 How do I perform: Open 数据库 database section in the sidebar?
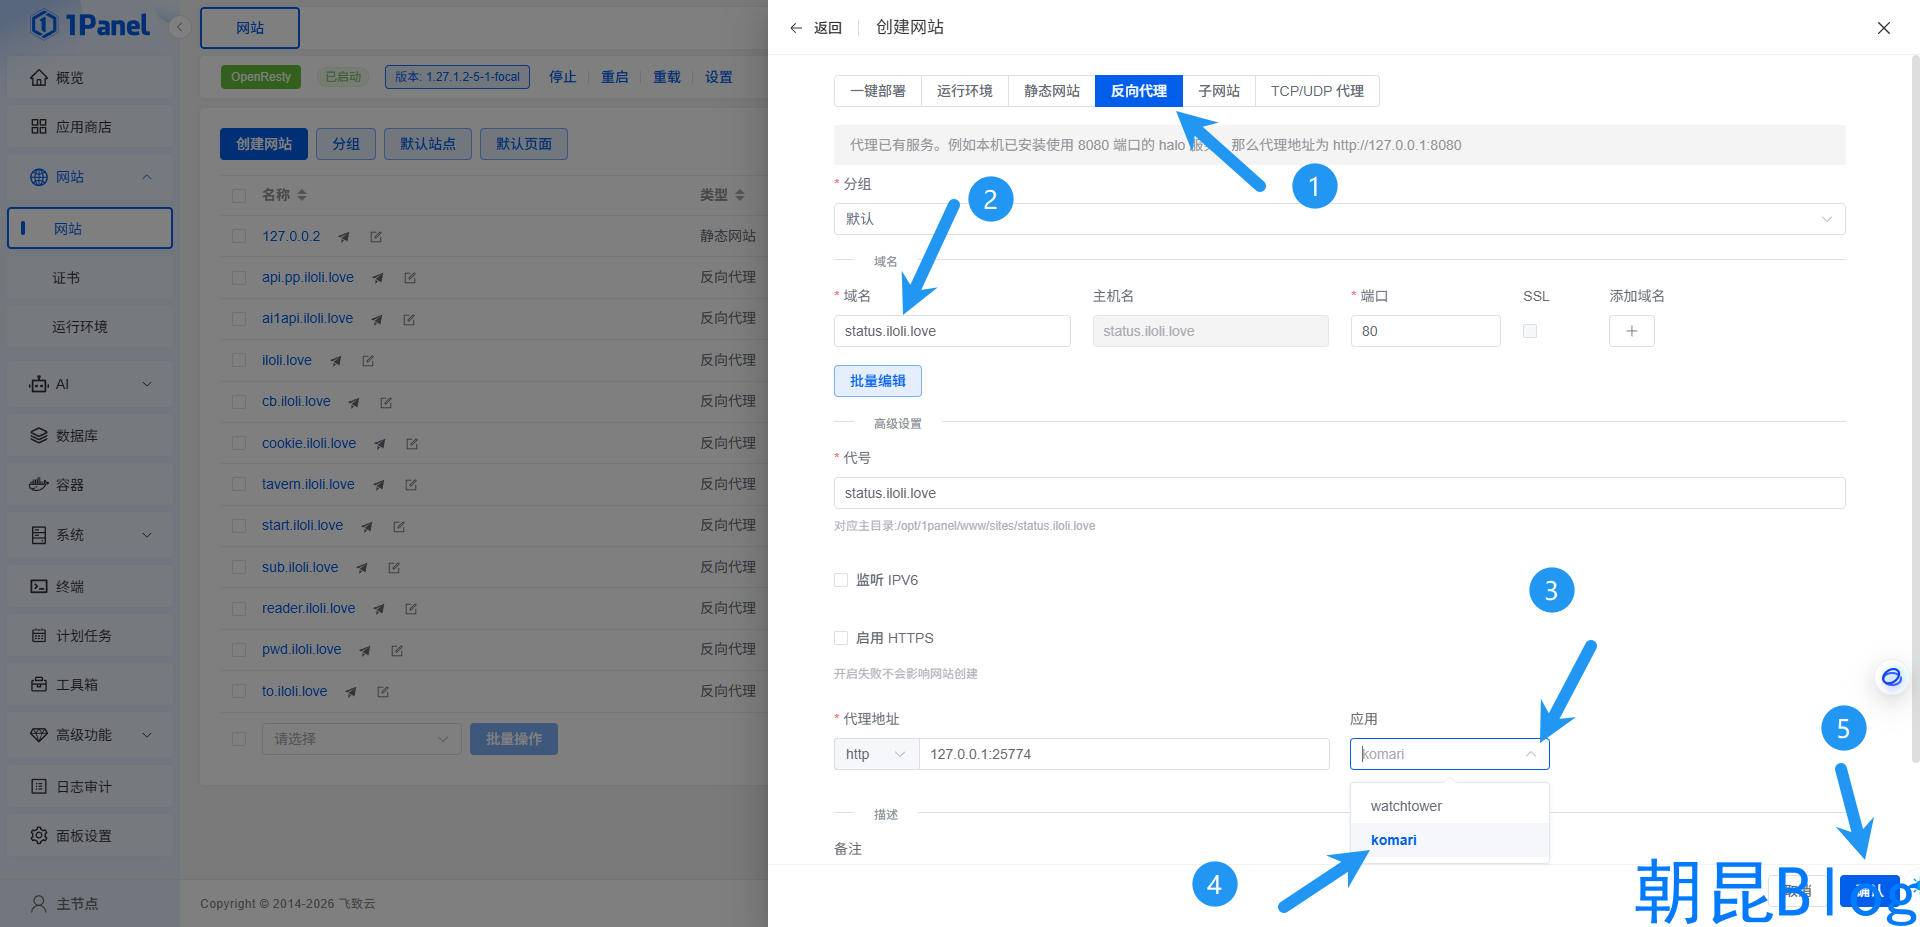click(90, 436)
